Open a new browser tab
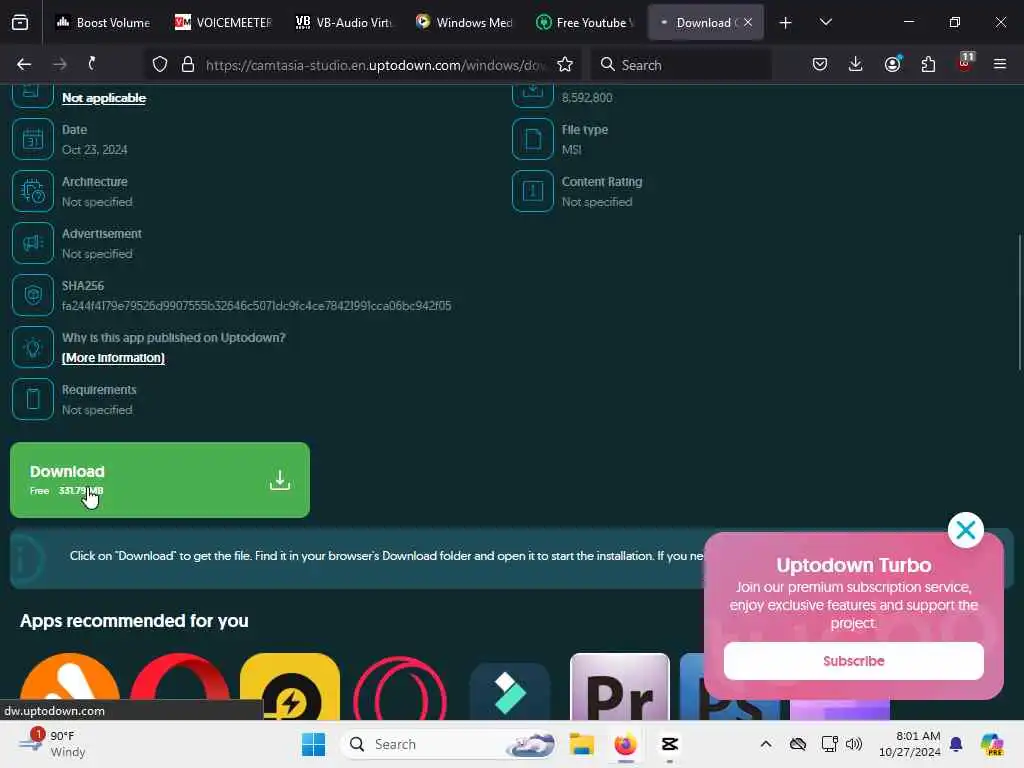This screenshot has width=1024, height=768. coord(785,23)
